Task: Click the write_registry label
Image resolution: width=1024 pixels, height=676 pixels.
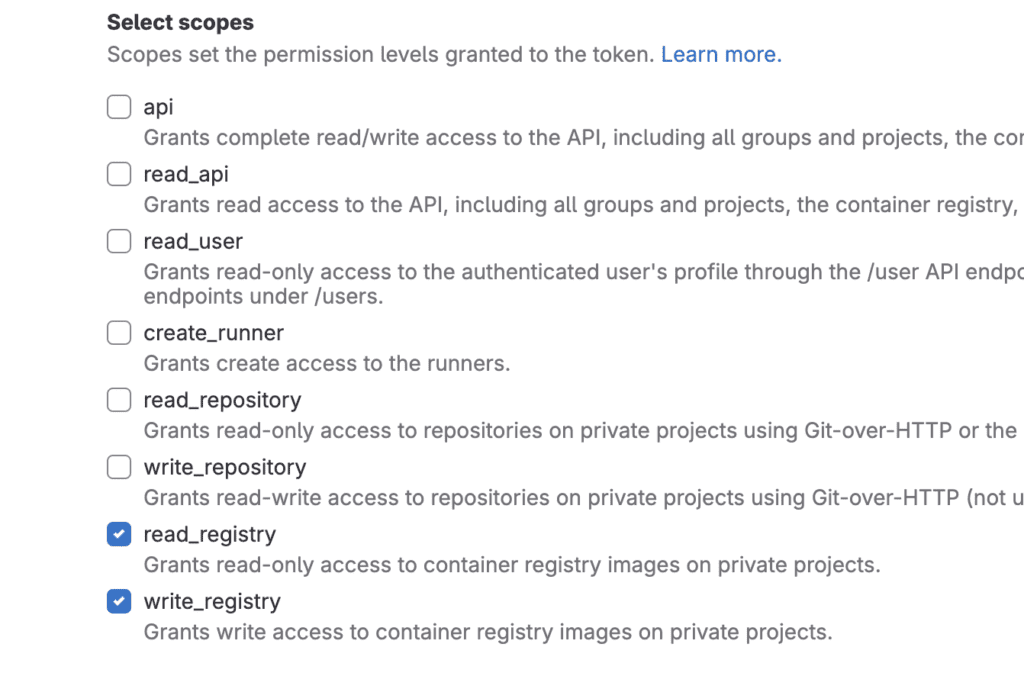Action: pyautogui.click(x=211, y=601)
